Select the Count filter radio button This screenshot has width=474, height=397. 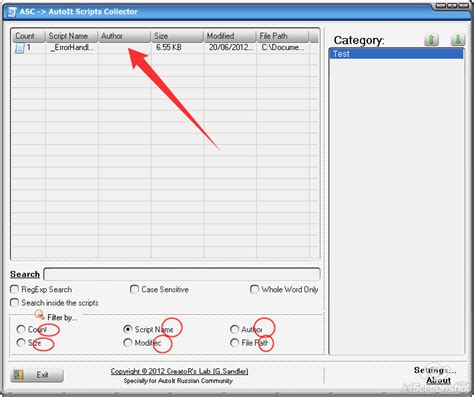21,329
